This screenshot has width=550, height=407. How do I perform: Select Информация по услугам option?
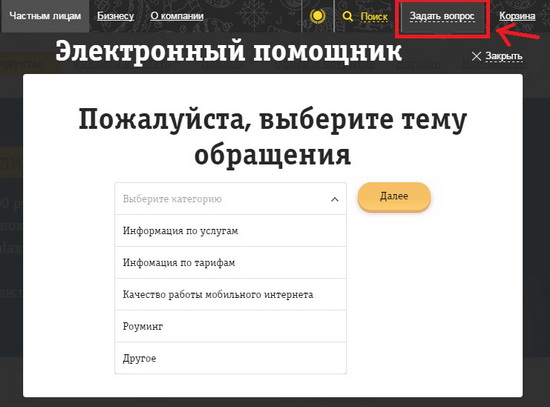pos(230,231)
